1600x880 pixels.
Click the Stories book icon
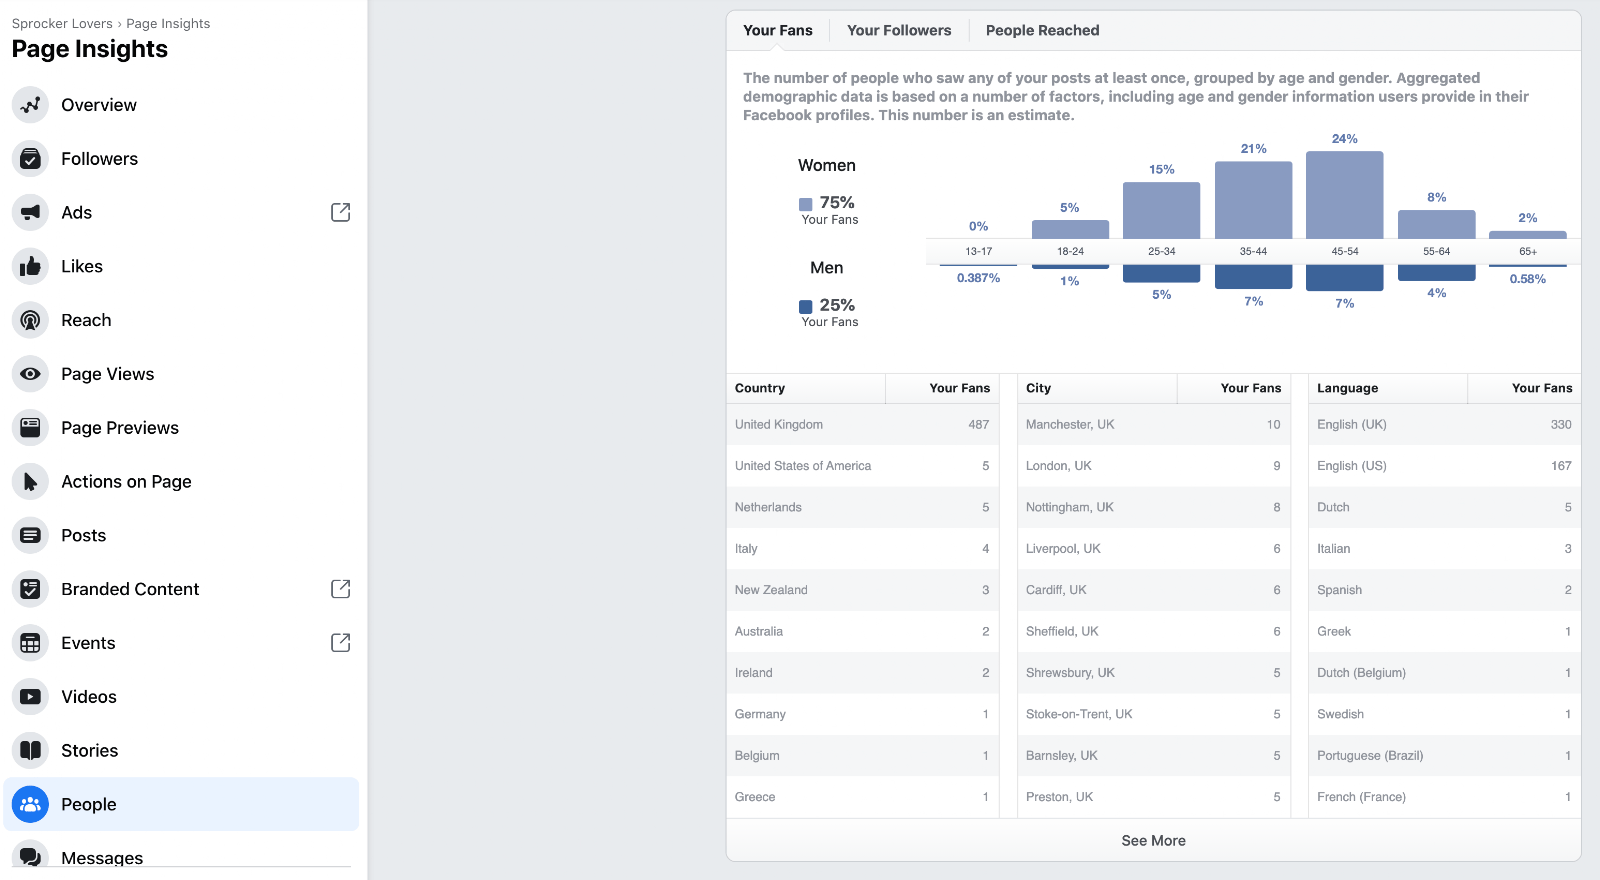[x=30, y=751]
